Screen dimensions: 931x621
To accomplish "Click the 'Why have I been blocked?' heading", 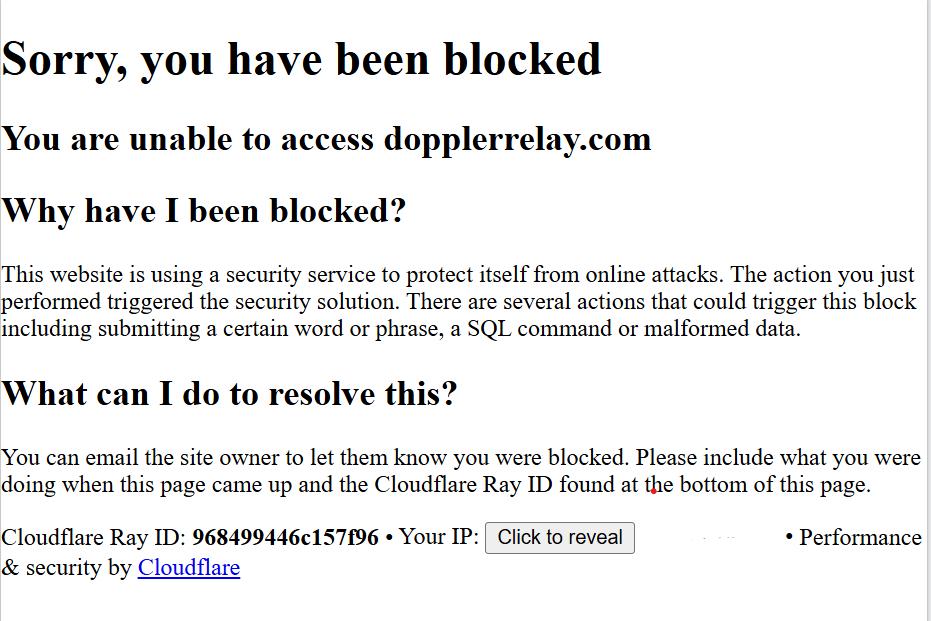I will [x=204, y=211].
